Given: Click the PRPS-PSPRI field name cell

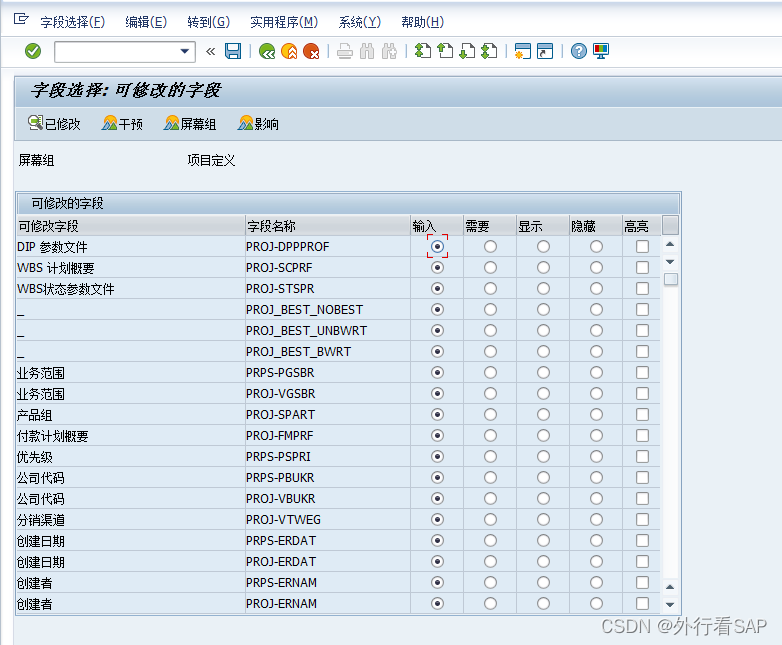Looking at the screenshot, I should (x=328, y=456).
